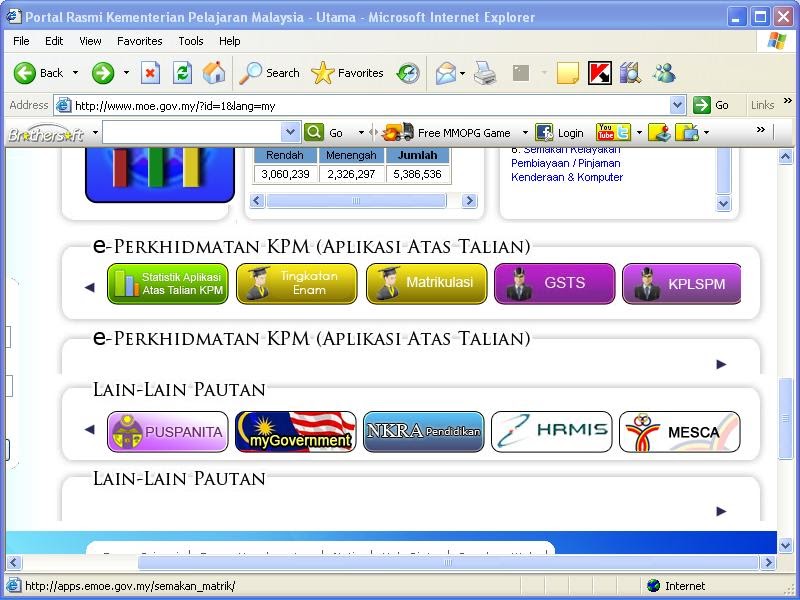Open the History clock icon
This screenshot has width=800, height=600.
pos(408,73)
